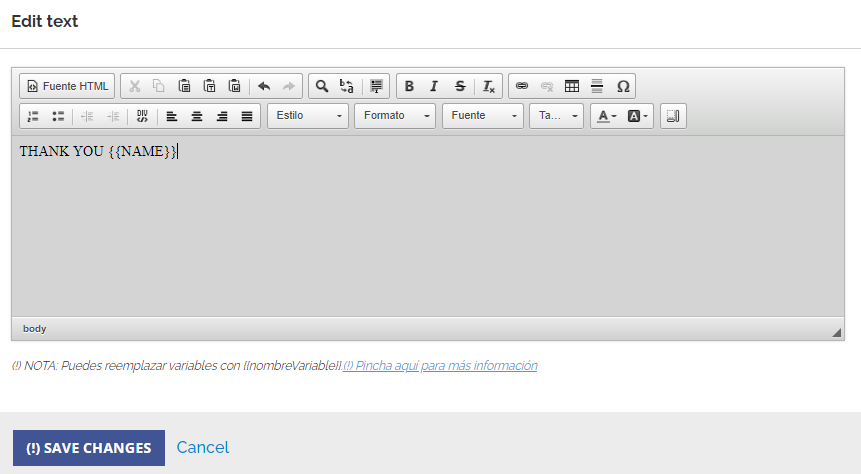
Task: Click the remove format icon
Action: coord(487,86)
